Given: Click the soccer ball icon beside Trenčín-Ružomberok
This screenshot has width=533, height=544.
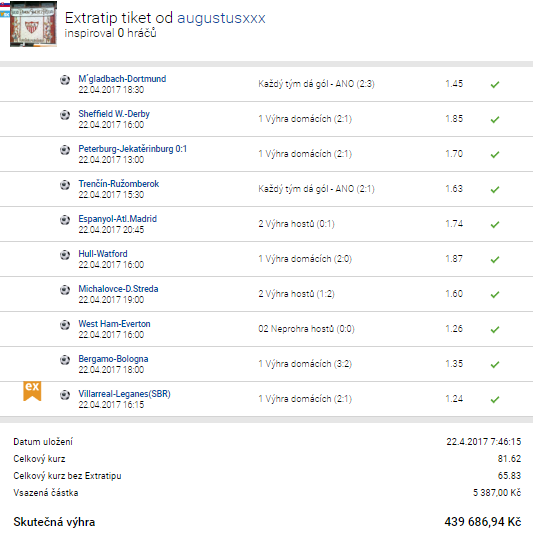Looking at the screenshot, I should coord(65,185).
